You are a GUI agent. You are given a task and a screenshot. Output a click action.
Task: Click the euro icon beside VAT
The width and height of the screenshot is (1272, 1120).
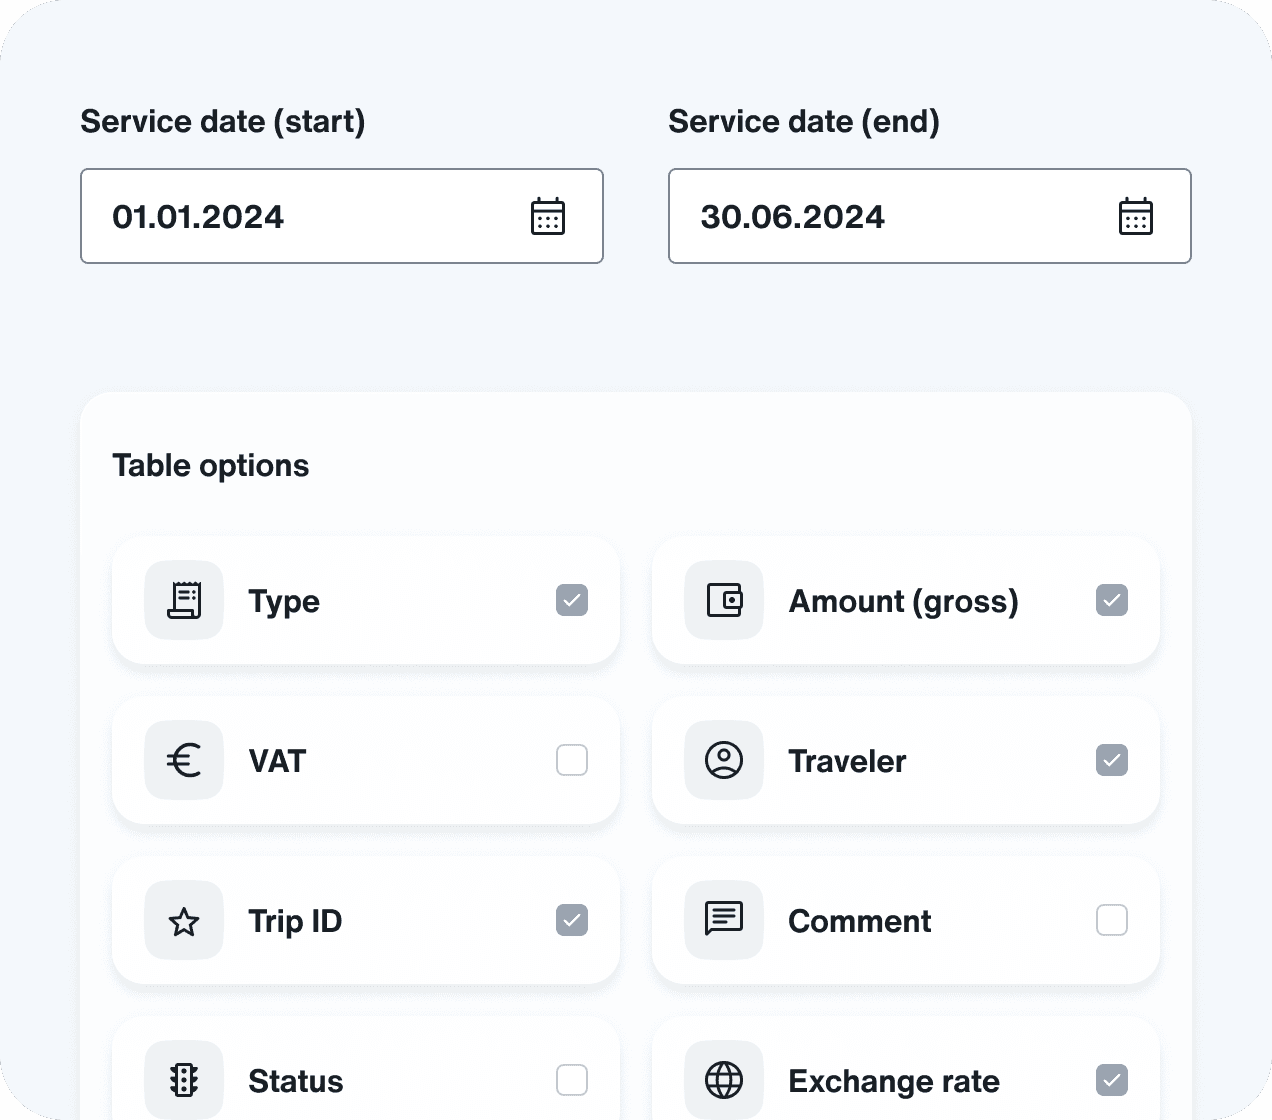[184, 760]
